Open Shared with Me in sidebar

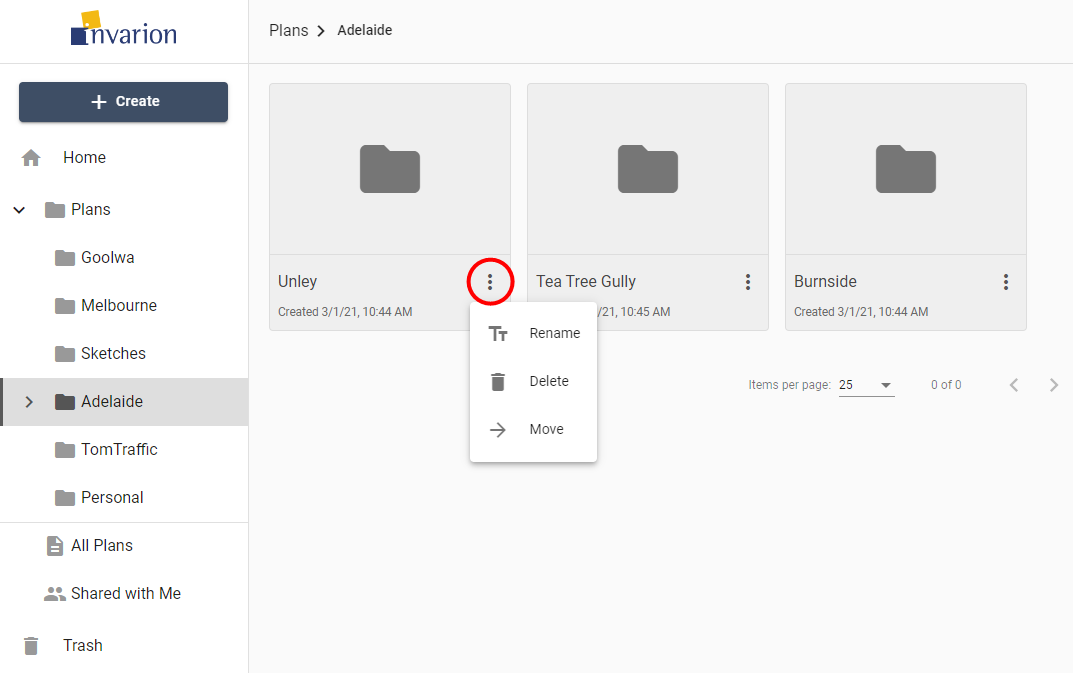tap(124, 594)
